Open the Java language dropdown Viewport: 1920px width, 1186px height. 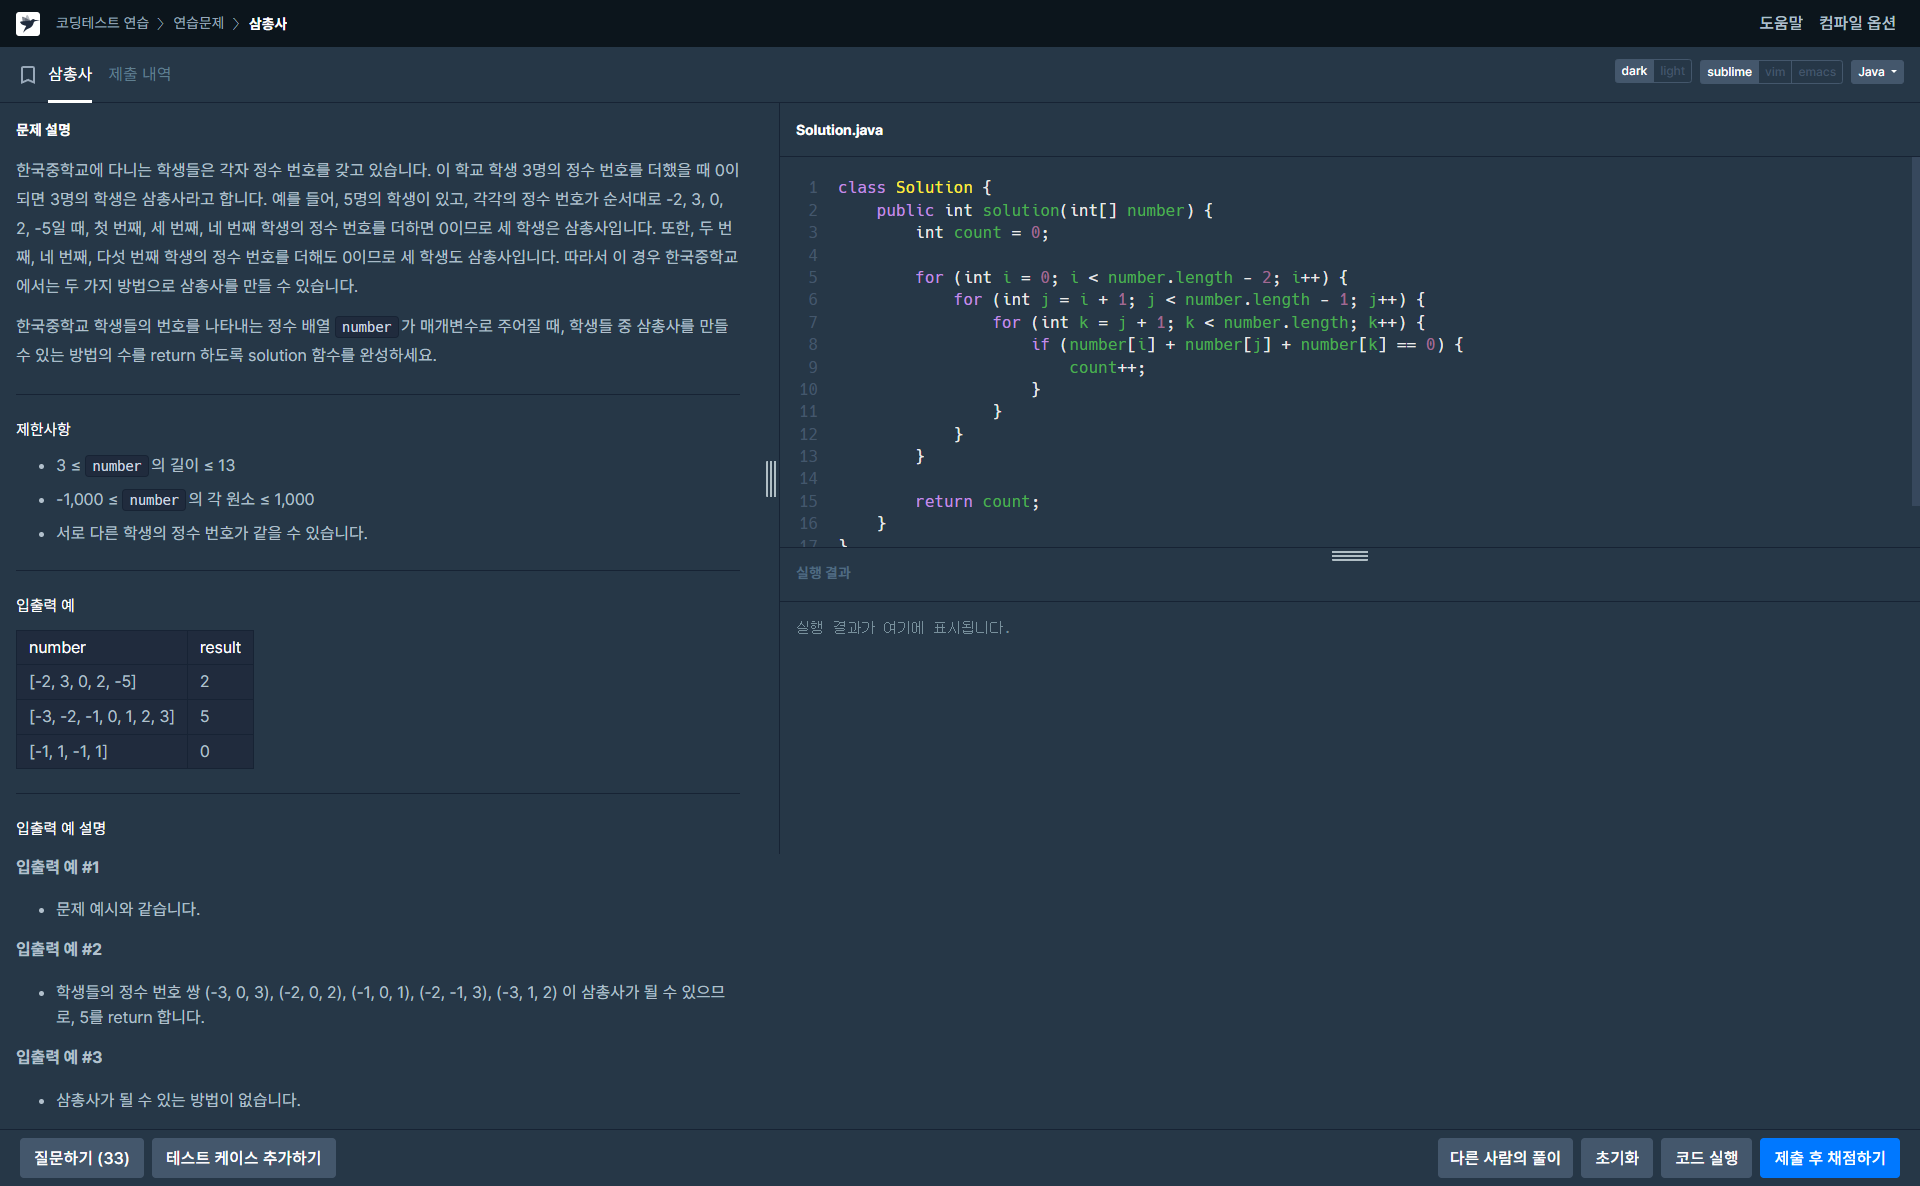pyautogui.click(x=1877, y=72)
